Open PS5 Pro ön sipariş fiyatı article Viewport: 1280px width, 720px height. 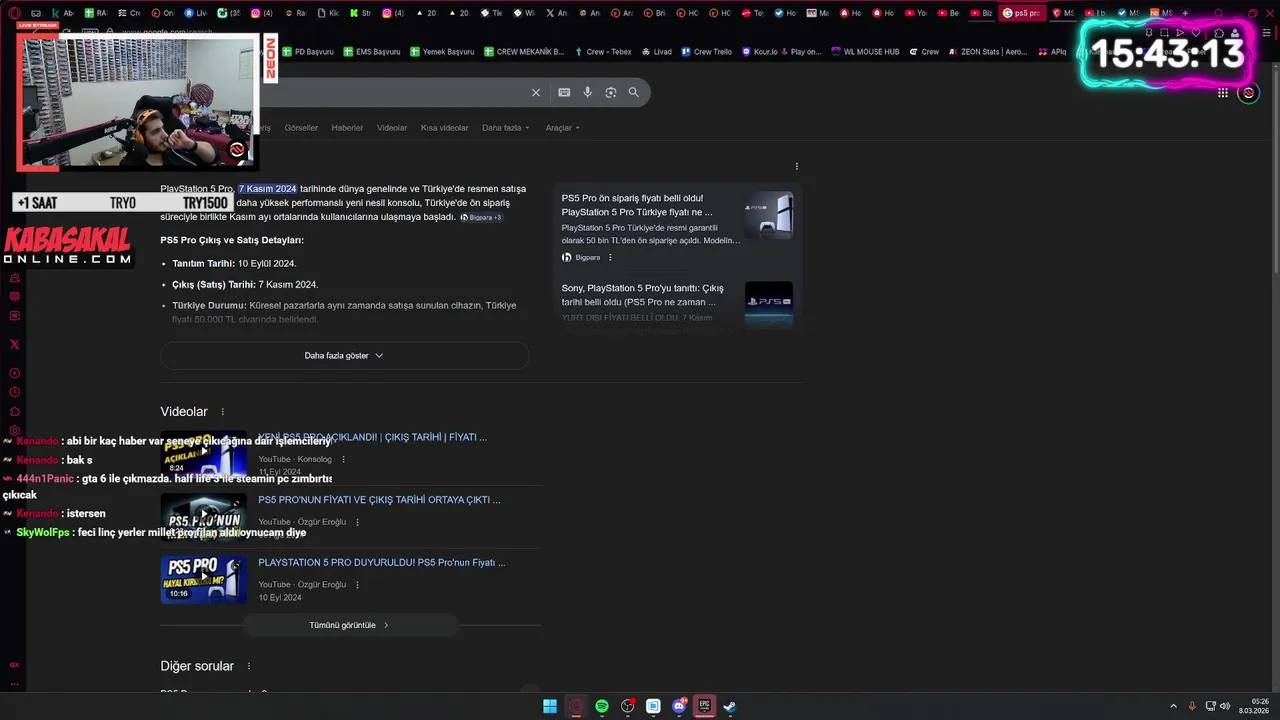pyautogui.click(x=637, y=205)
